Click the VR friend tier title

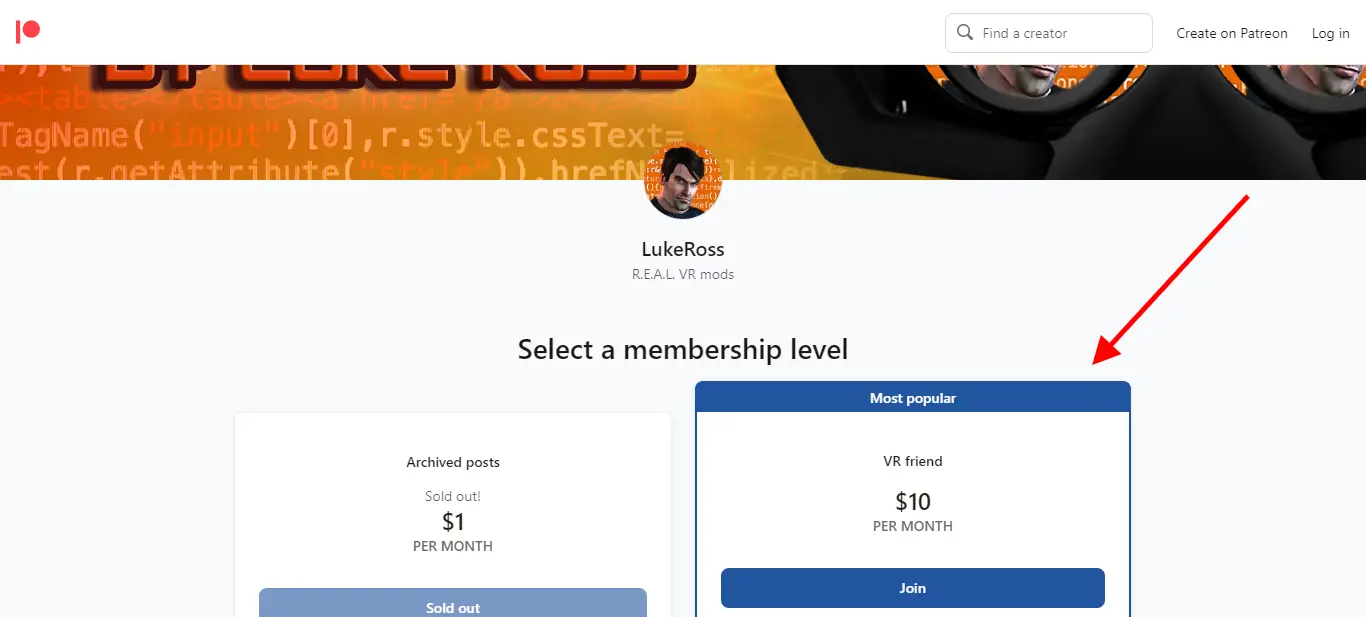tap(912, 461)
